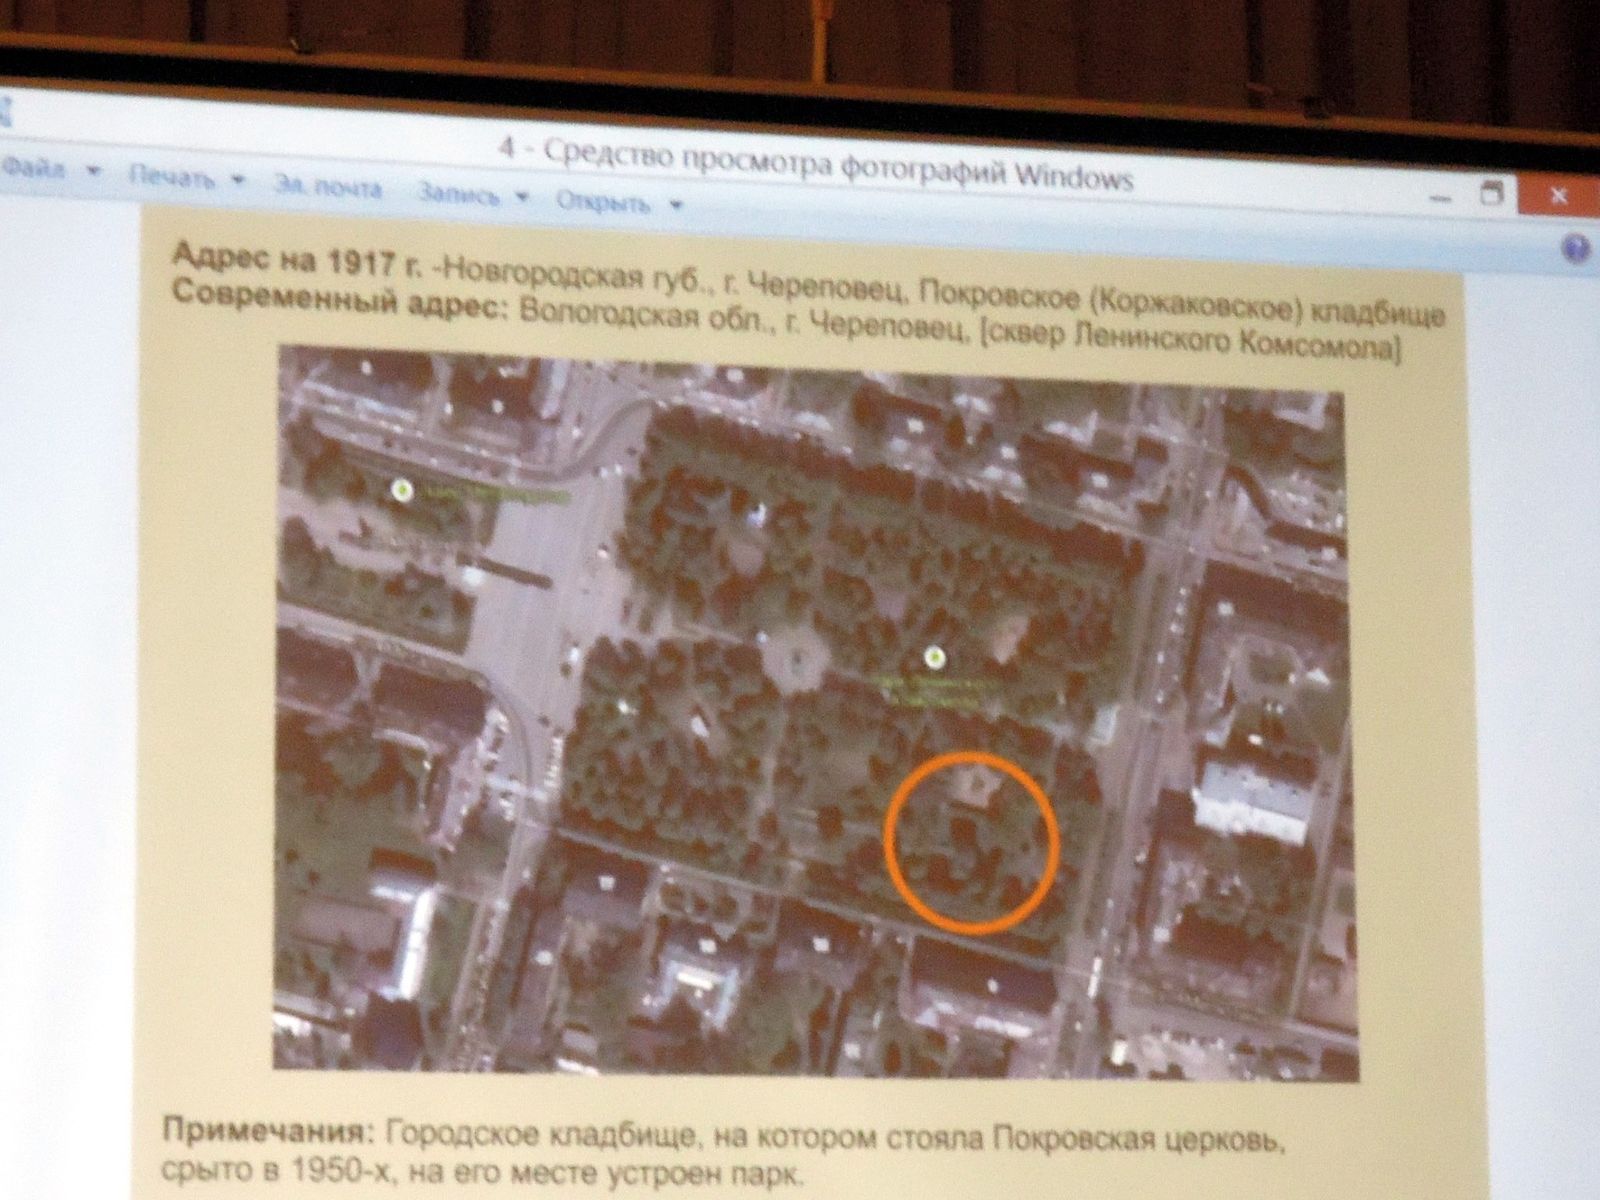
Task: Click the satellite map image
Action: (814, 712)
